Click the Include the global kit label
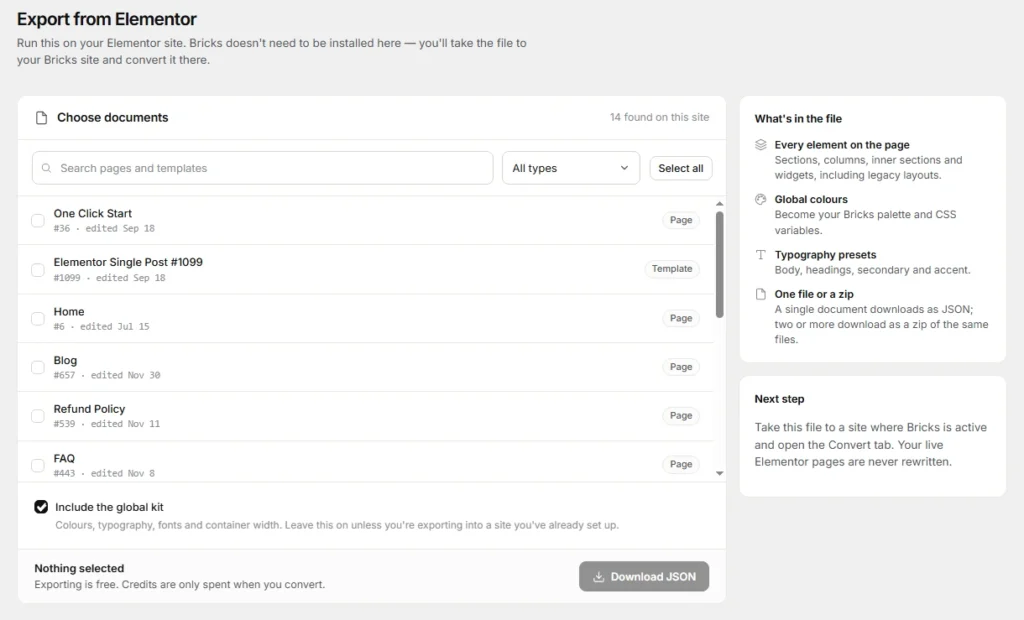This screenshot has height=620, width=1024. click(x=109, y=507)
